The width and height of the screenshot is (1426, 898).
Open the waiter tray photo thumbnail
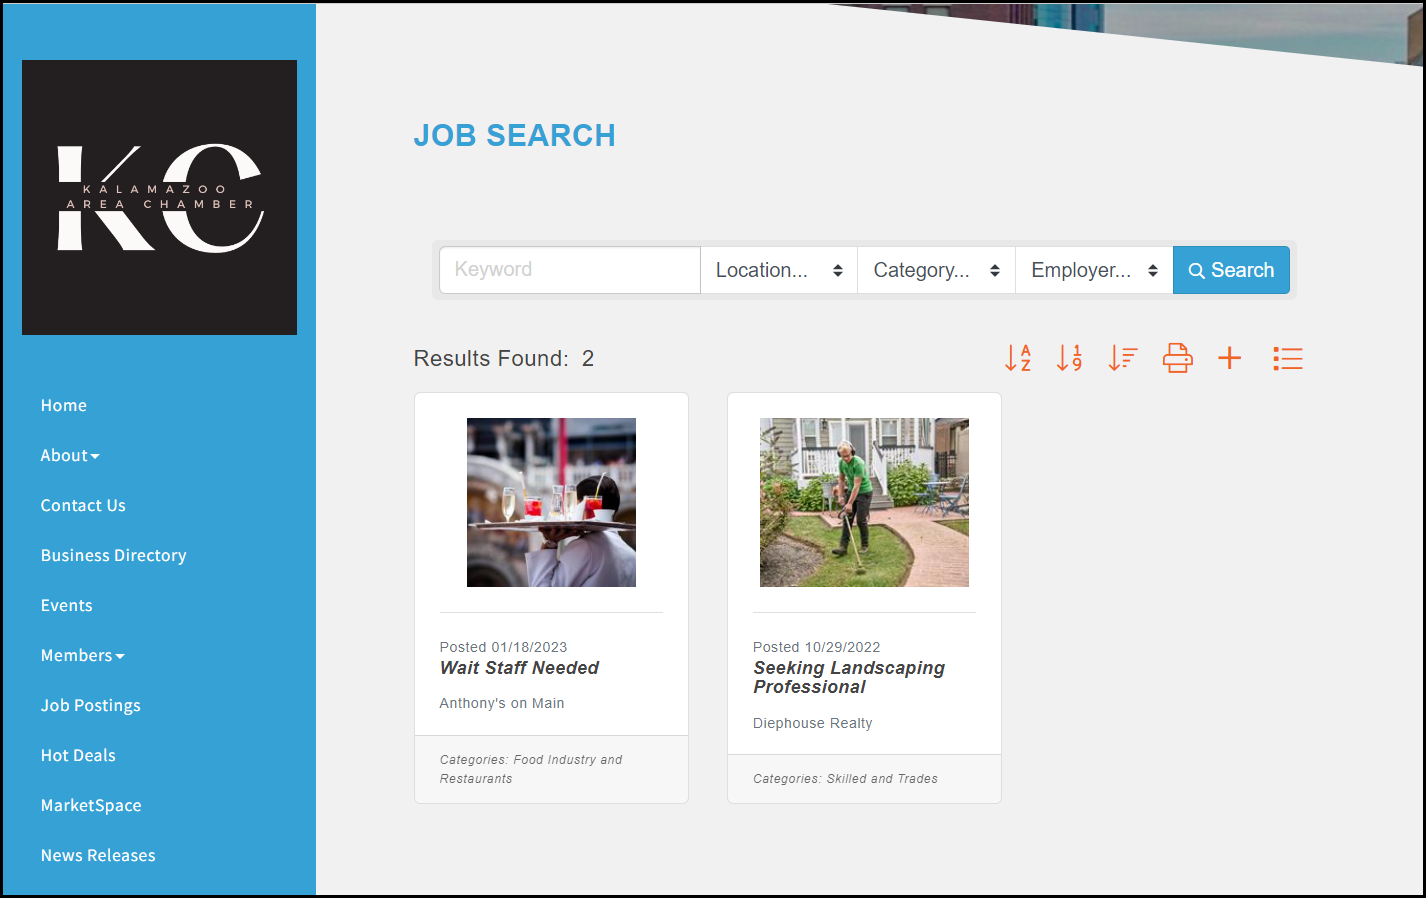tap(551, 502)
